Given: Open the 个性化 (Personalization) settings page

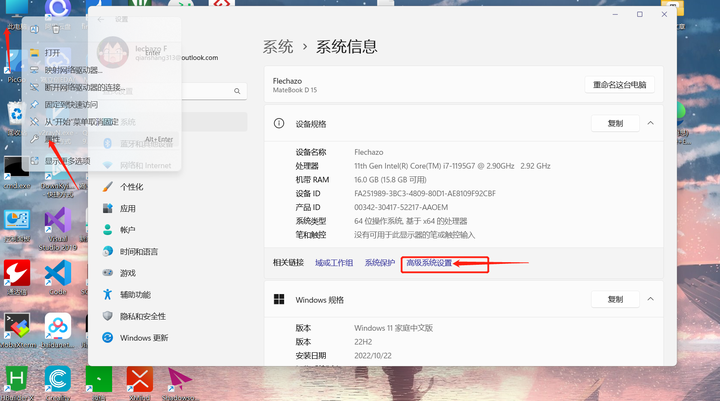Looking at the screenshot, I should coord(131,187).
